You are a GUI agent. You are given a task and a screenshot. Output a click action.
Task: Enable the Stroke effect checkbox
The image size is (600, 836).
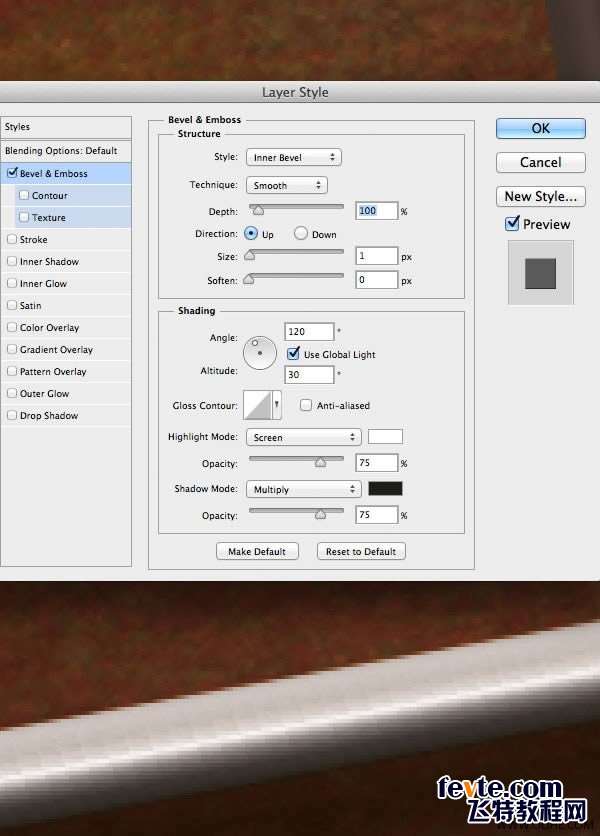pyautogui.click(x=12, y=239)
